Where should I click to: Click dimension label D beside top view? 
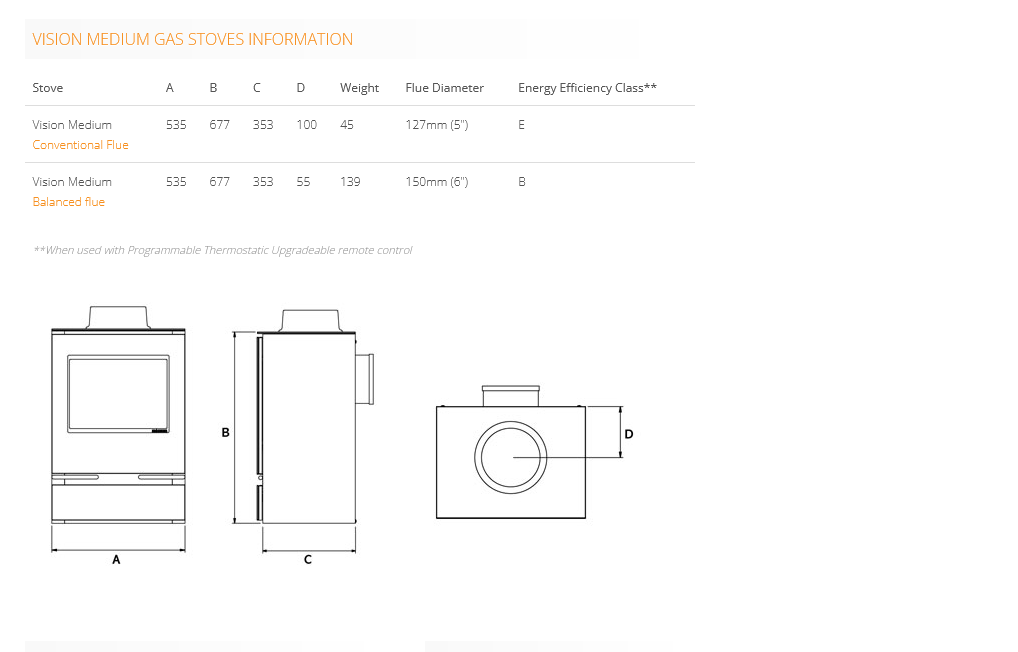pyautogui.click(x=629, y=434)
